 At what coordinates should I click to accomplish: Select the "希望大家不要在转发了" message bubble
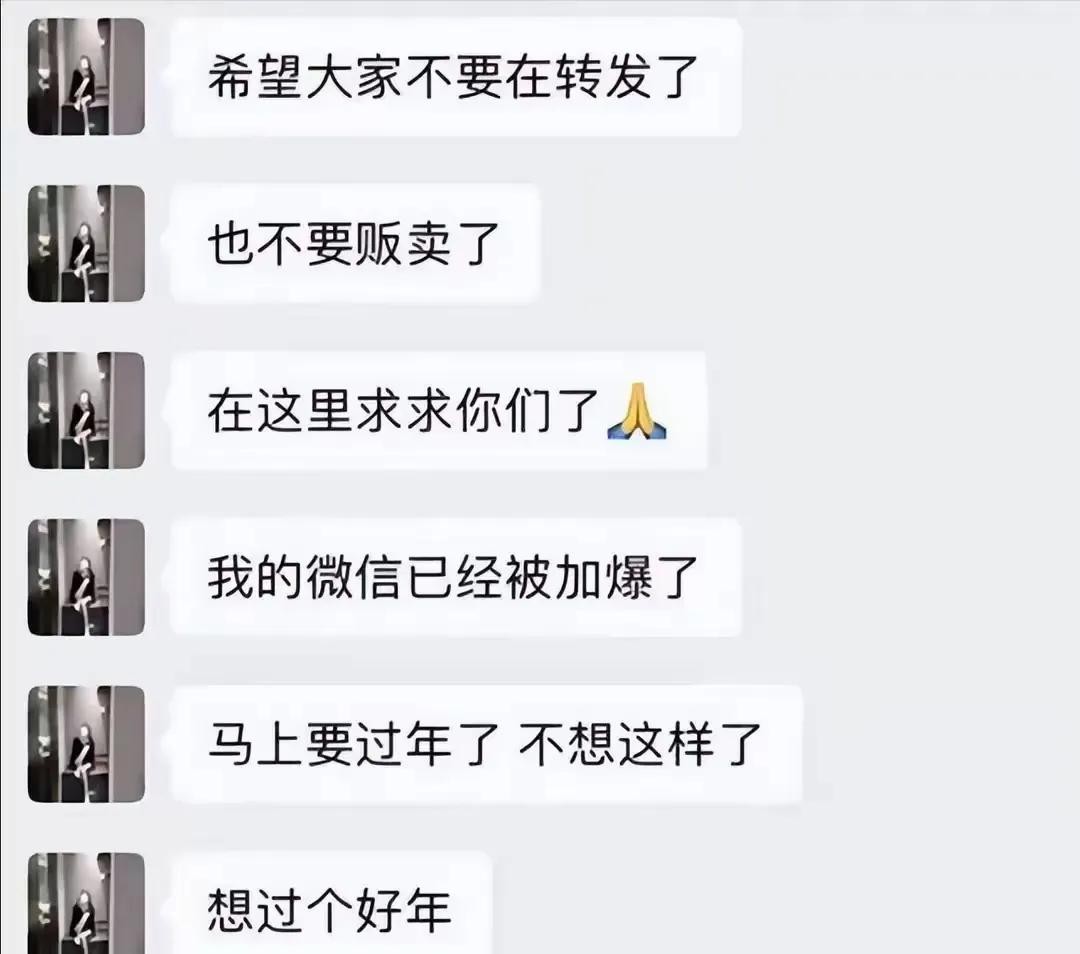[x=456, y=76]
